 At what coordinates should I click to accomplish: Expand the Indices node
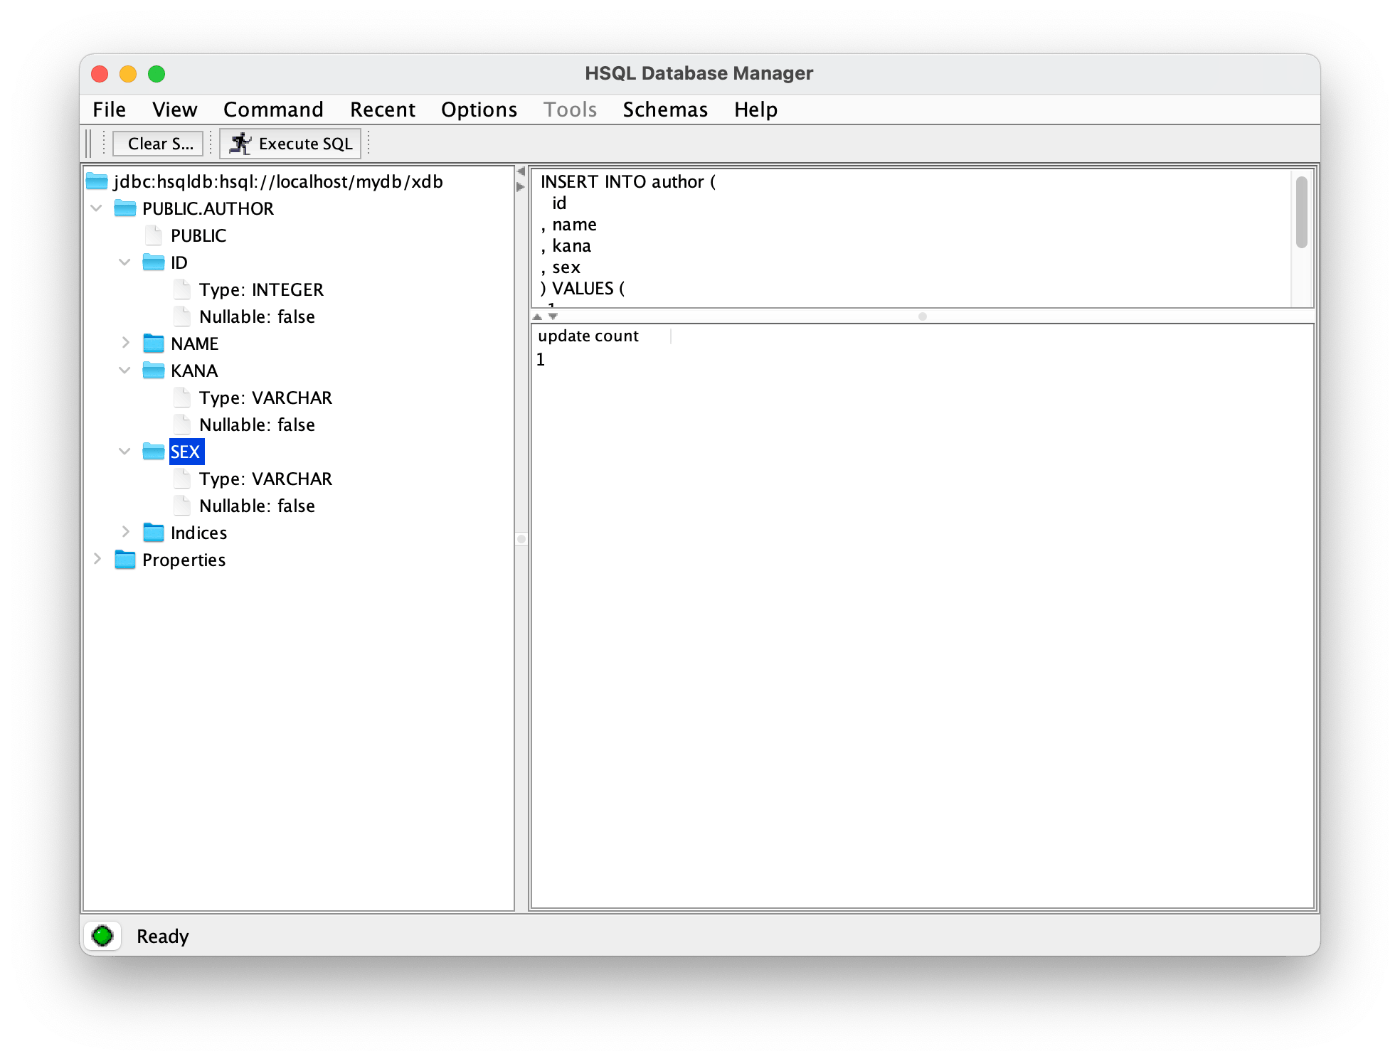125,532
